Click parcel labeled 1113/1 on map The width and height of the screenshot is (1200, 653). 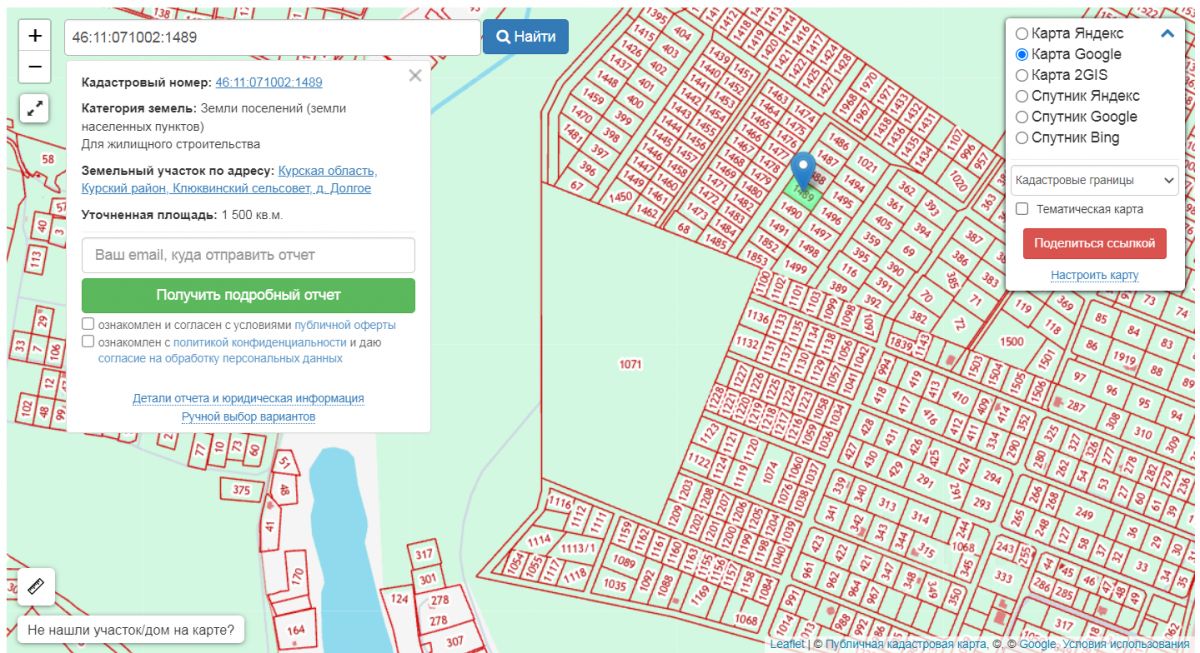point(578,548)
